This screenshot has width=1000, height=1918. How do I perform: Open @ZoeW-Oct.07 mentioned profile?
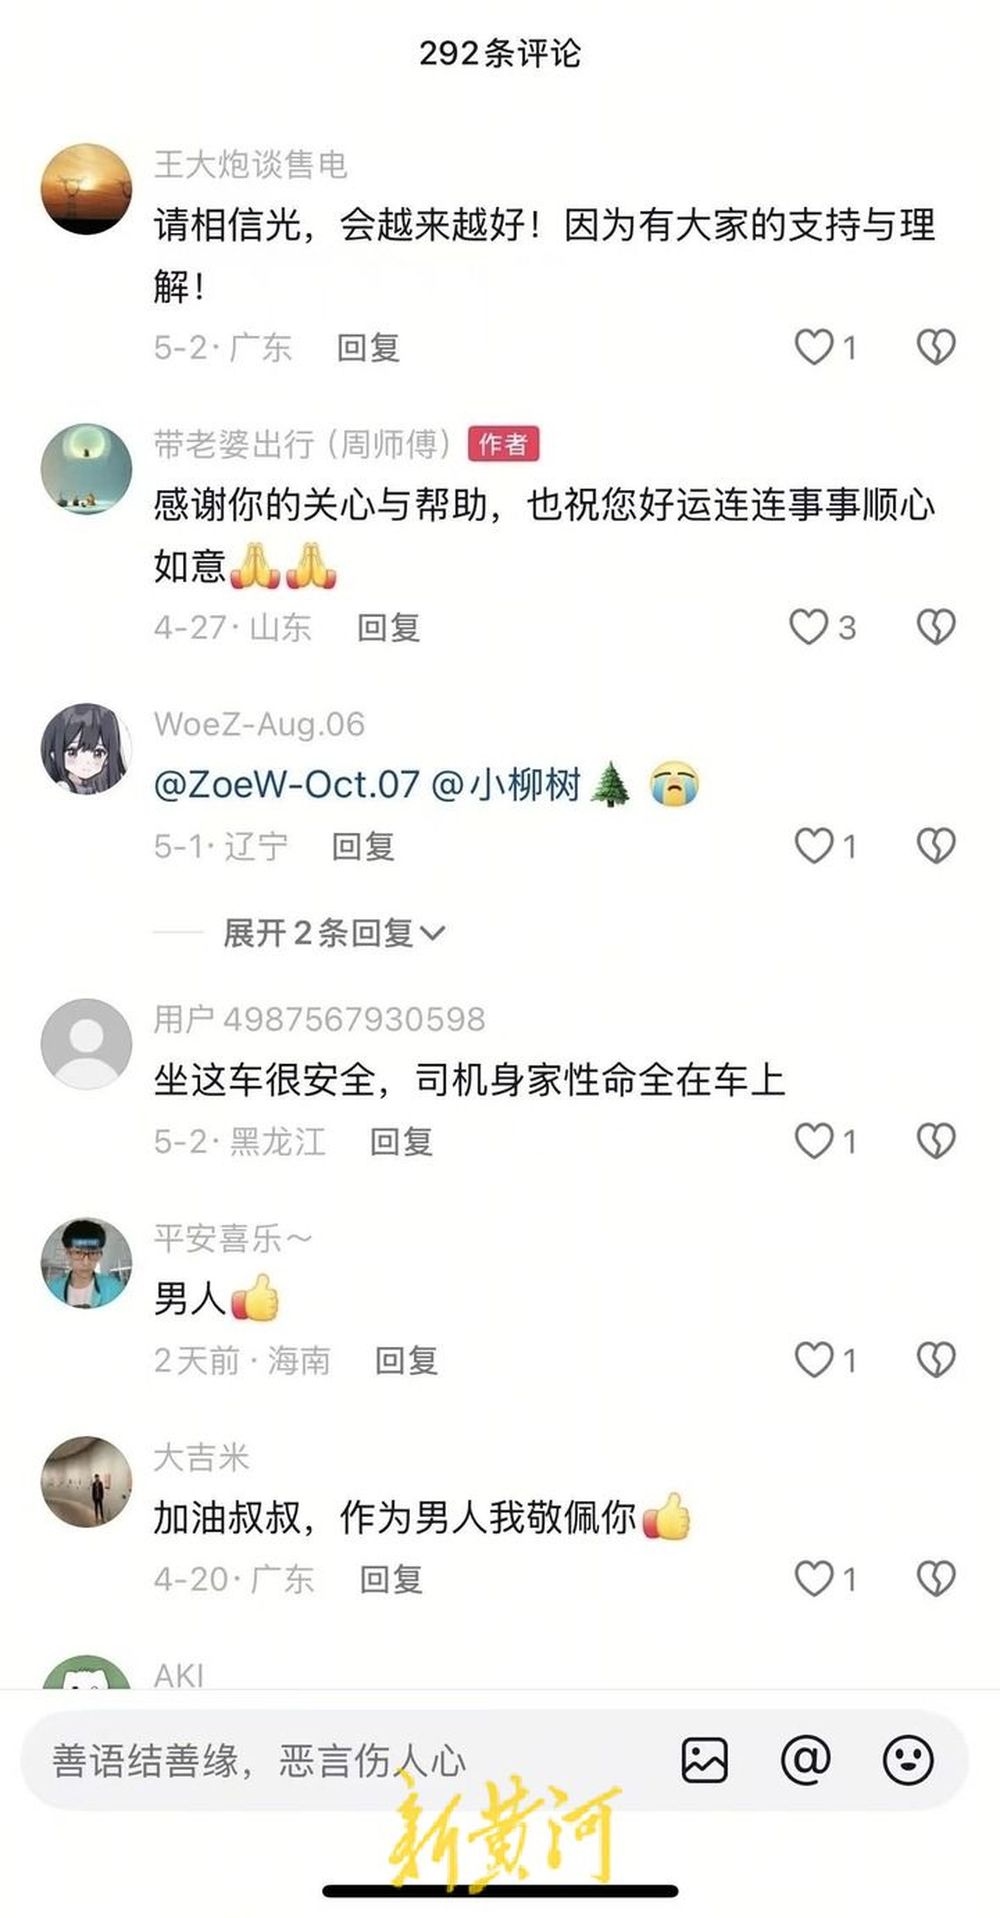pos(286,784)
